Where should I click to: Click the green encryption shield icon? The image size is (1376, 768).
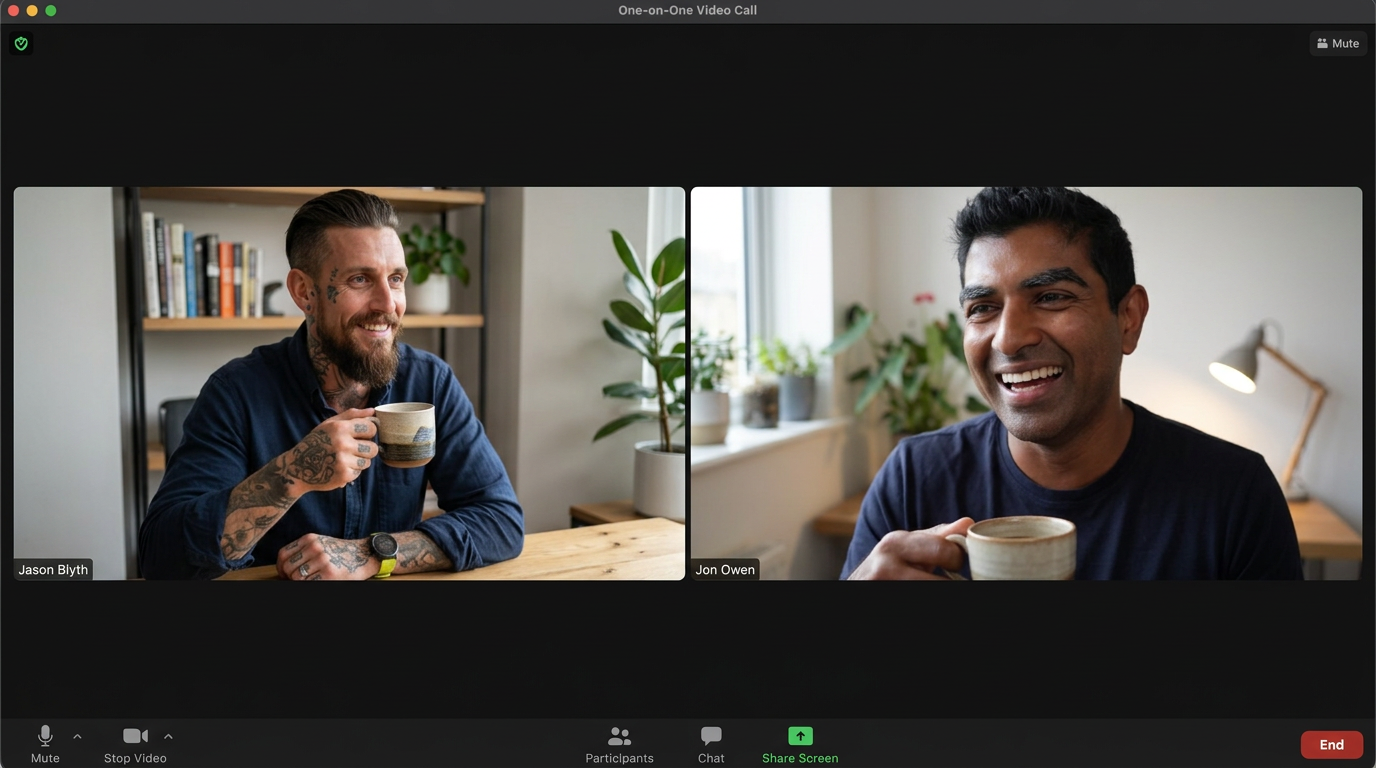coord(21,44)
